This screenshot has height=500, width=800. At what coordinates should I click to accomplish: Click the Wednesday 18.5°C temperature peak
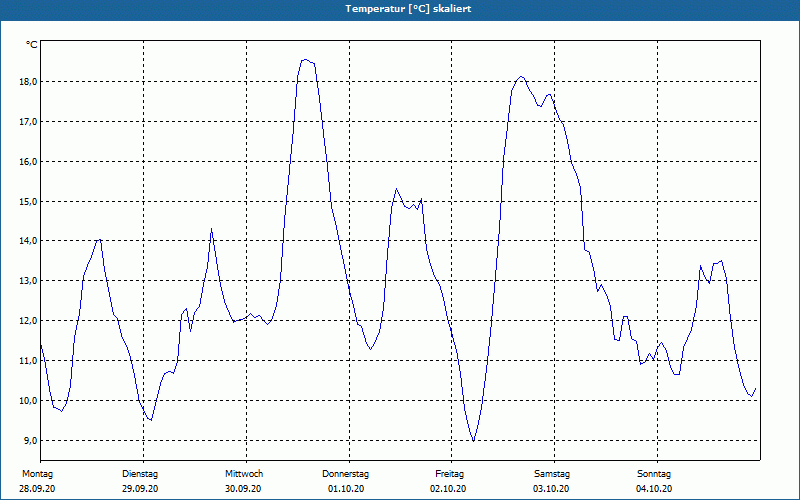[305, 60]
